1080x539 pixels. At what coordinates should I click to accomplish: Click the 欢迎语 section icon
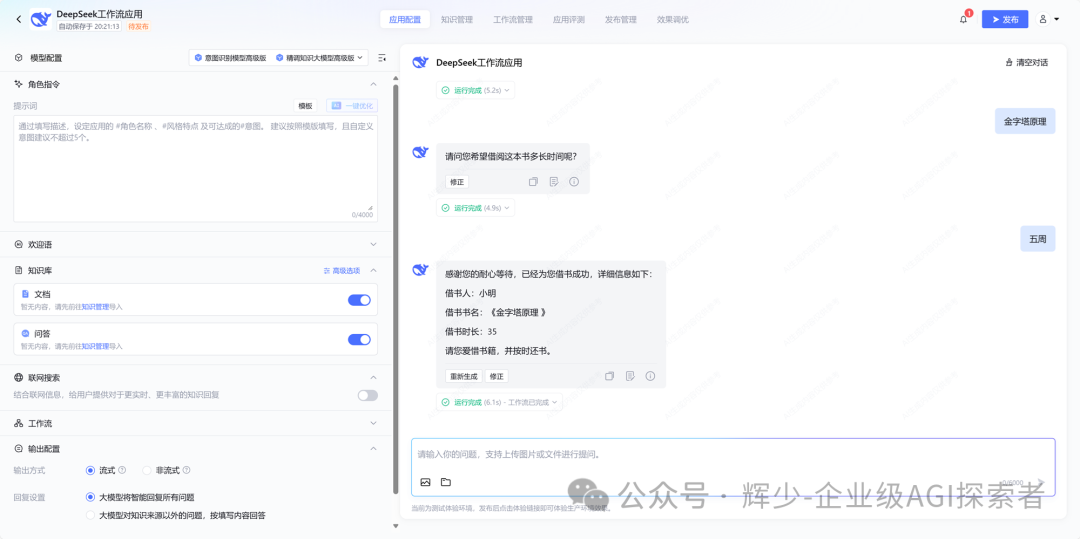click(x=19, y=244)
